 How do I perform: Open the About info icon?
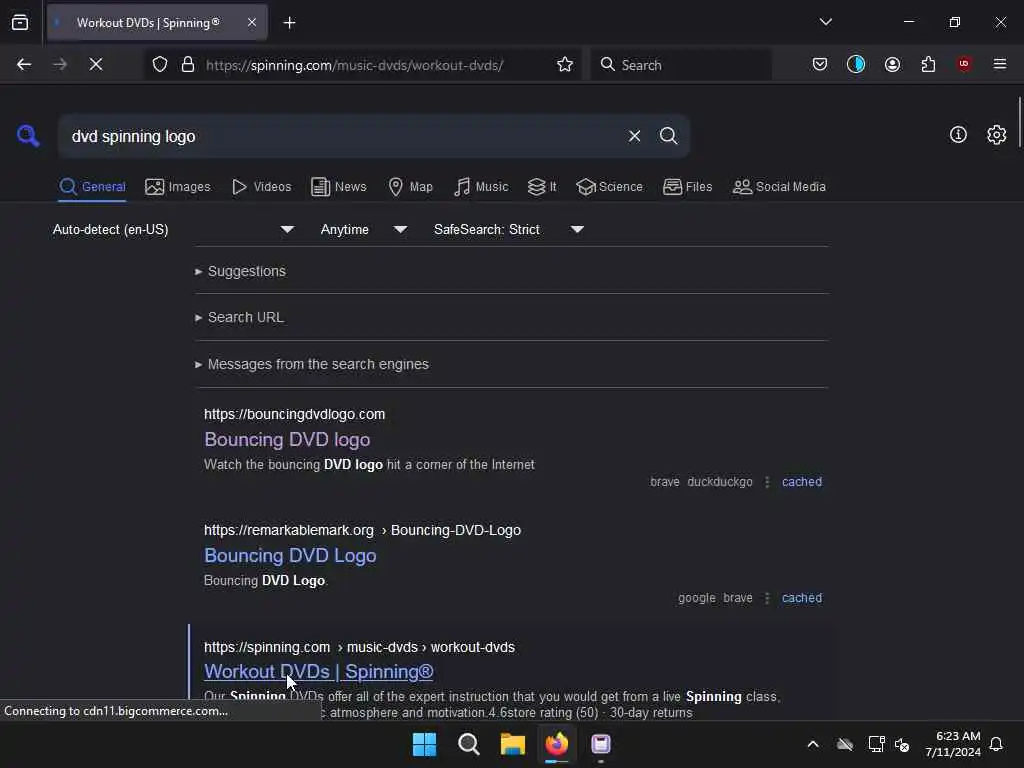tap(958, 135)
